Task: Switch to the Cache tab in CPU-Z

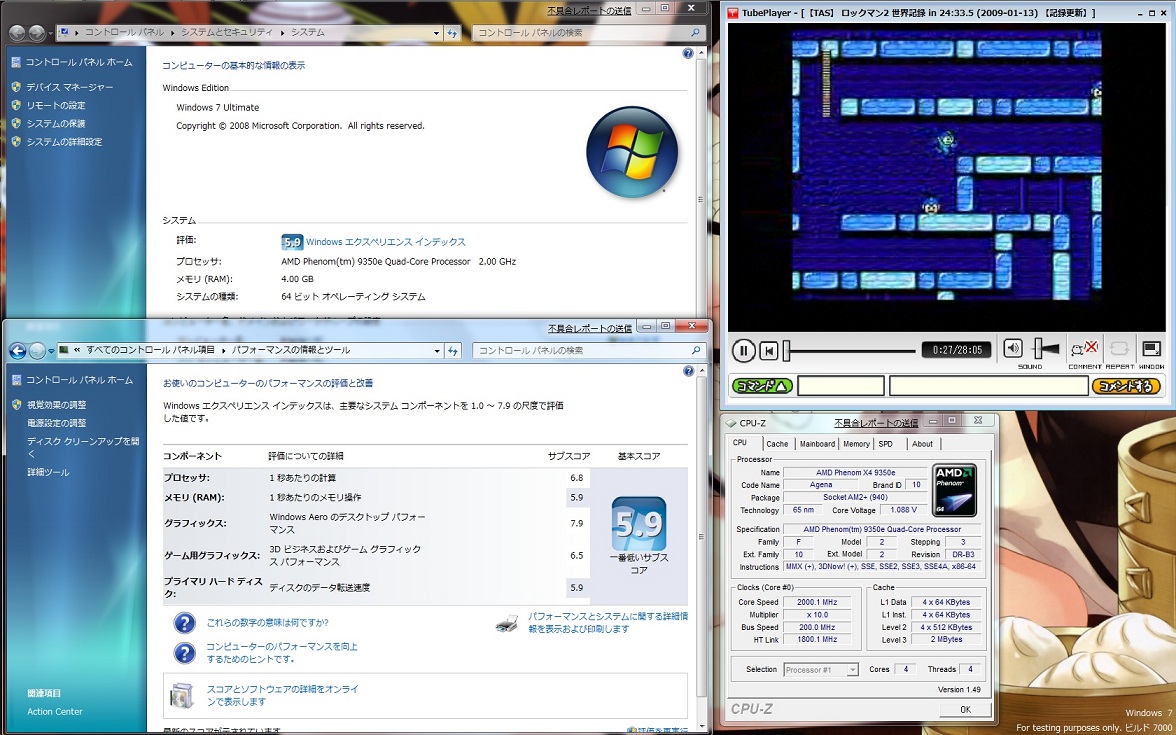Action: (x=777, y=444)
